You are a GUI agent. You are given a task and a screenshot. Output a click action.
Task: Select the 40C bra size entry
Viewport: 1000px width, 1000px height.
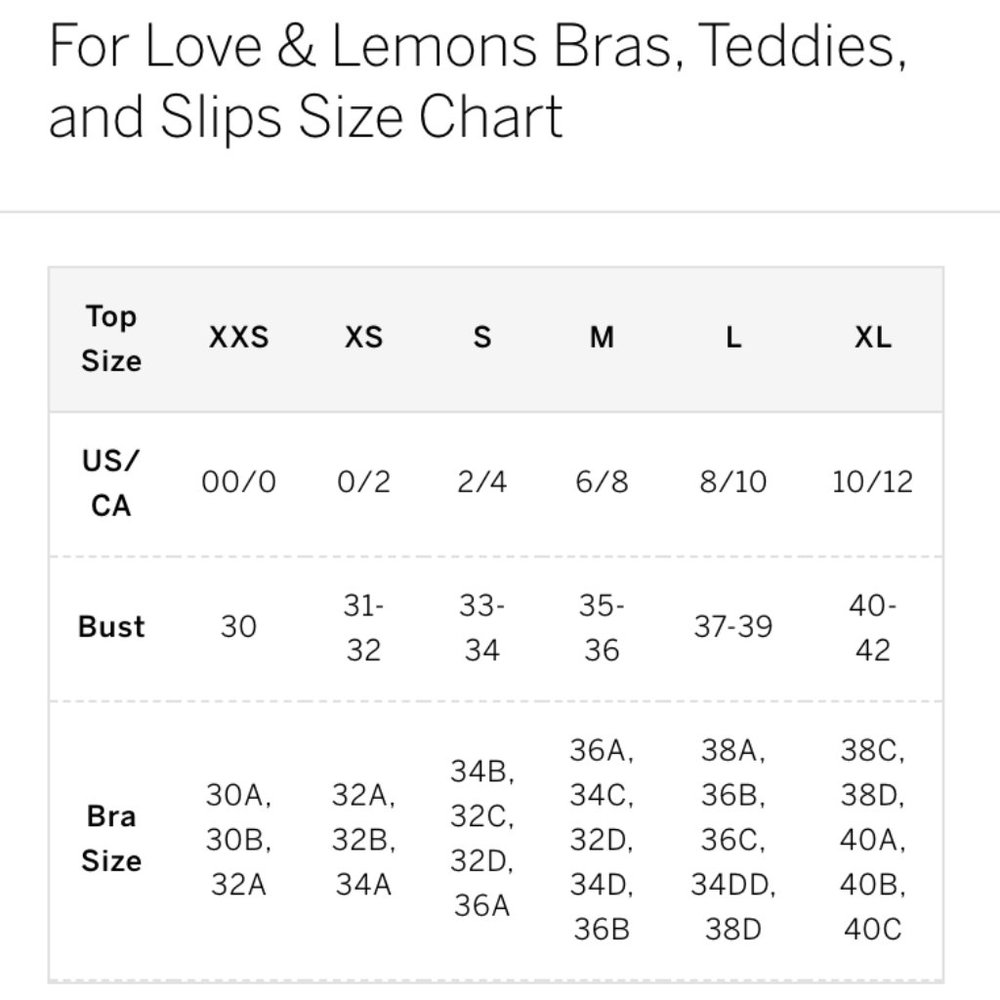click(872, 929)
